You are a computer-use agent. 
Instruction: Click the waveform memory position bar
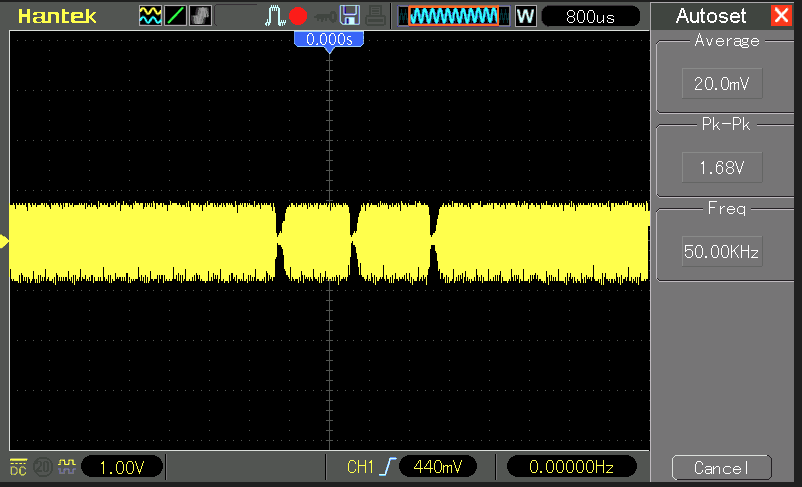pyautogui.click(x=453, y=16)
